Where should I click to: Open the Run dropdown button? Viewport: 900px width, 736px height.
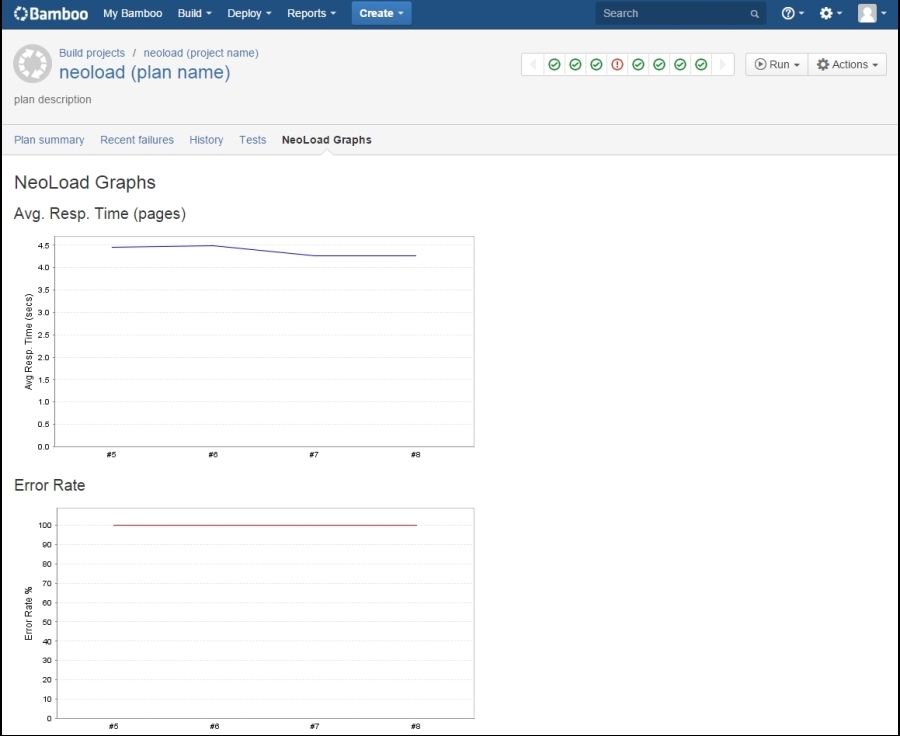[777, 64]
